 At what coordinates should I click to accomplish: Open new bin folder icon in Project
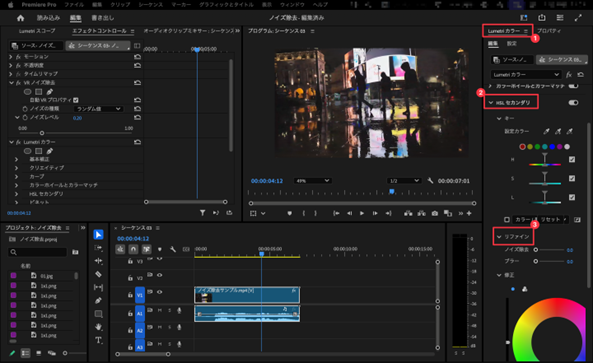(75, 252)
